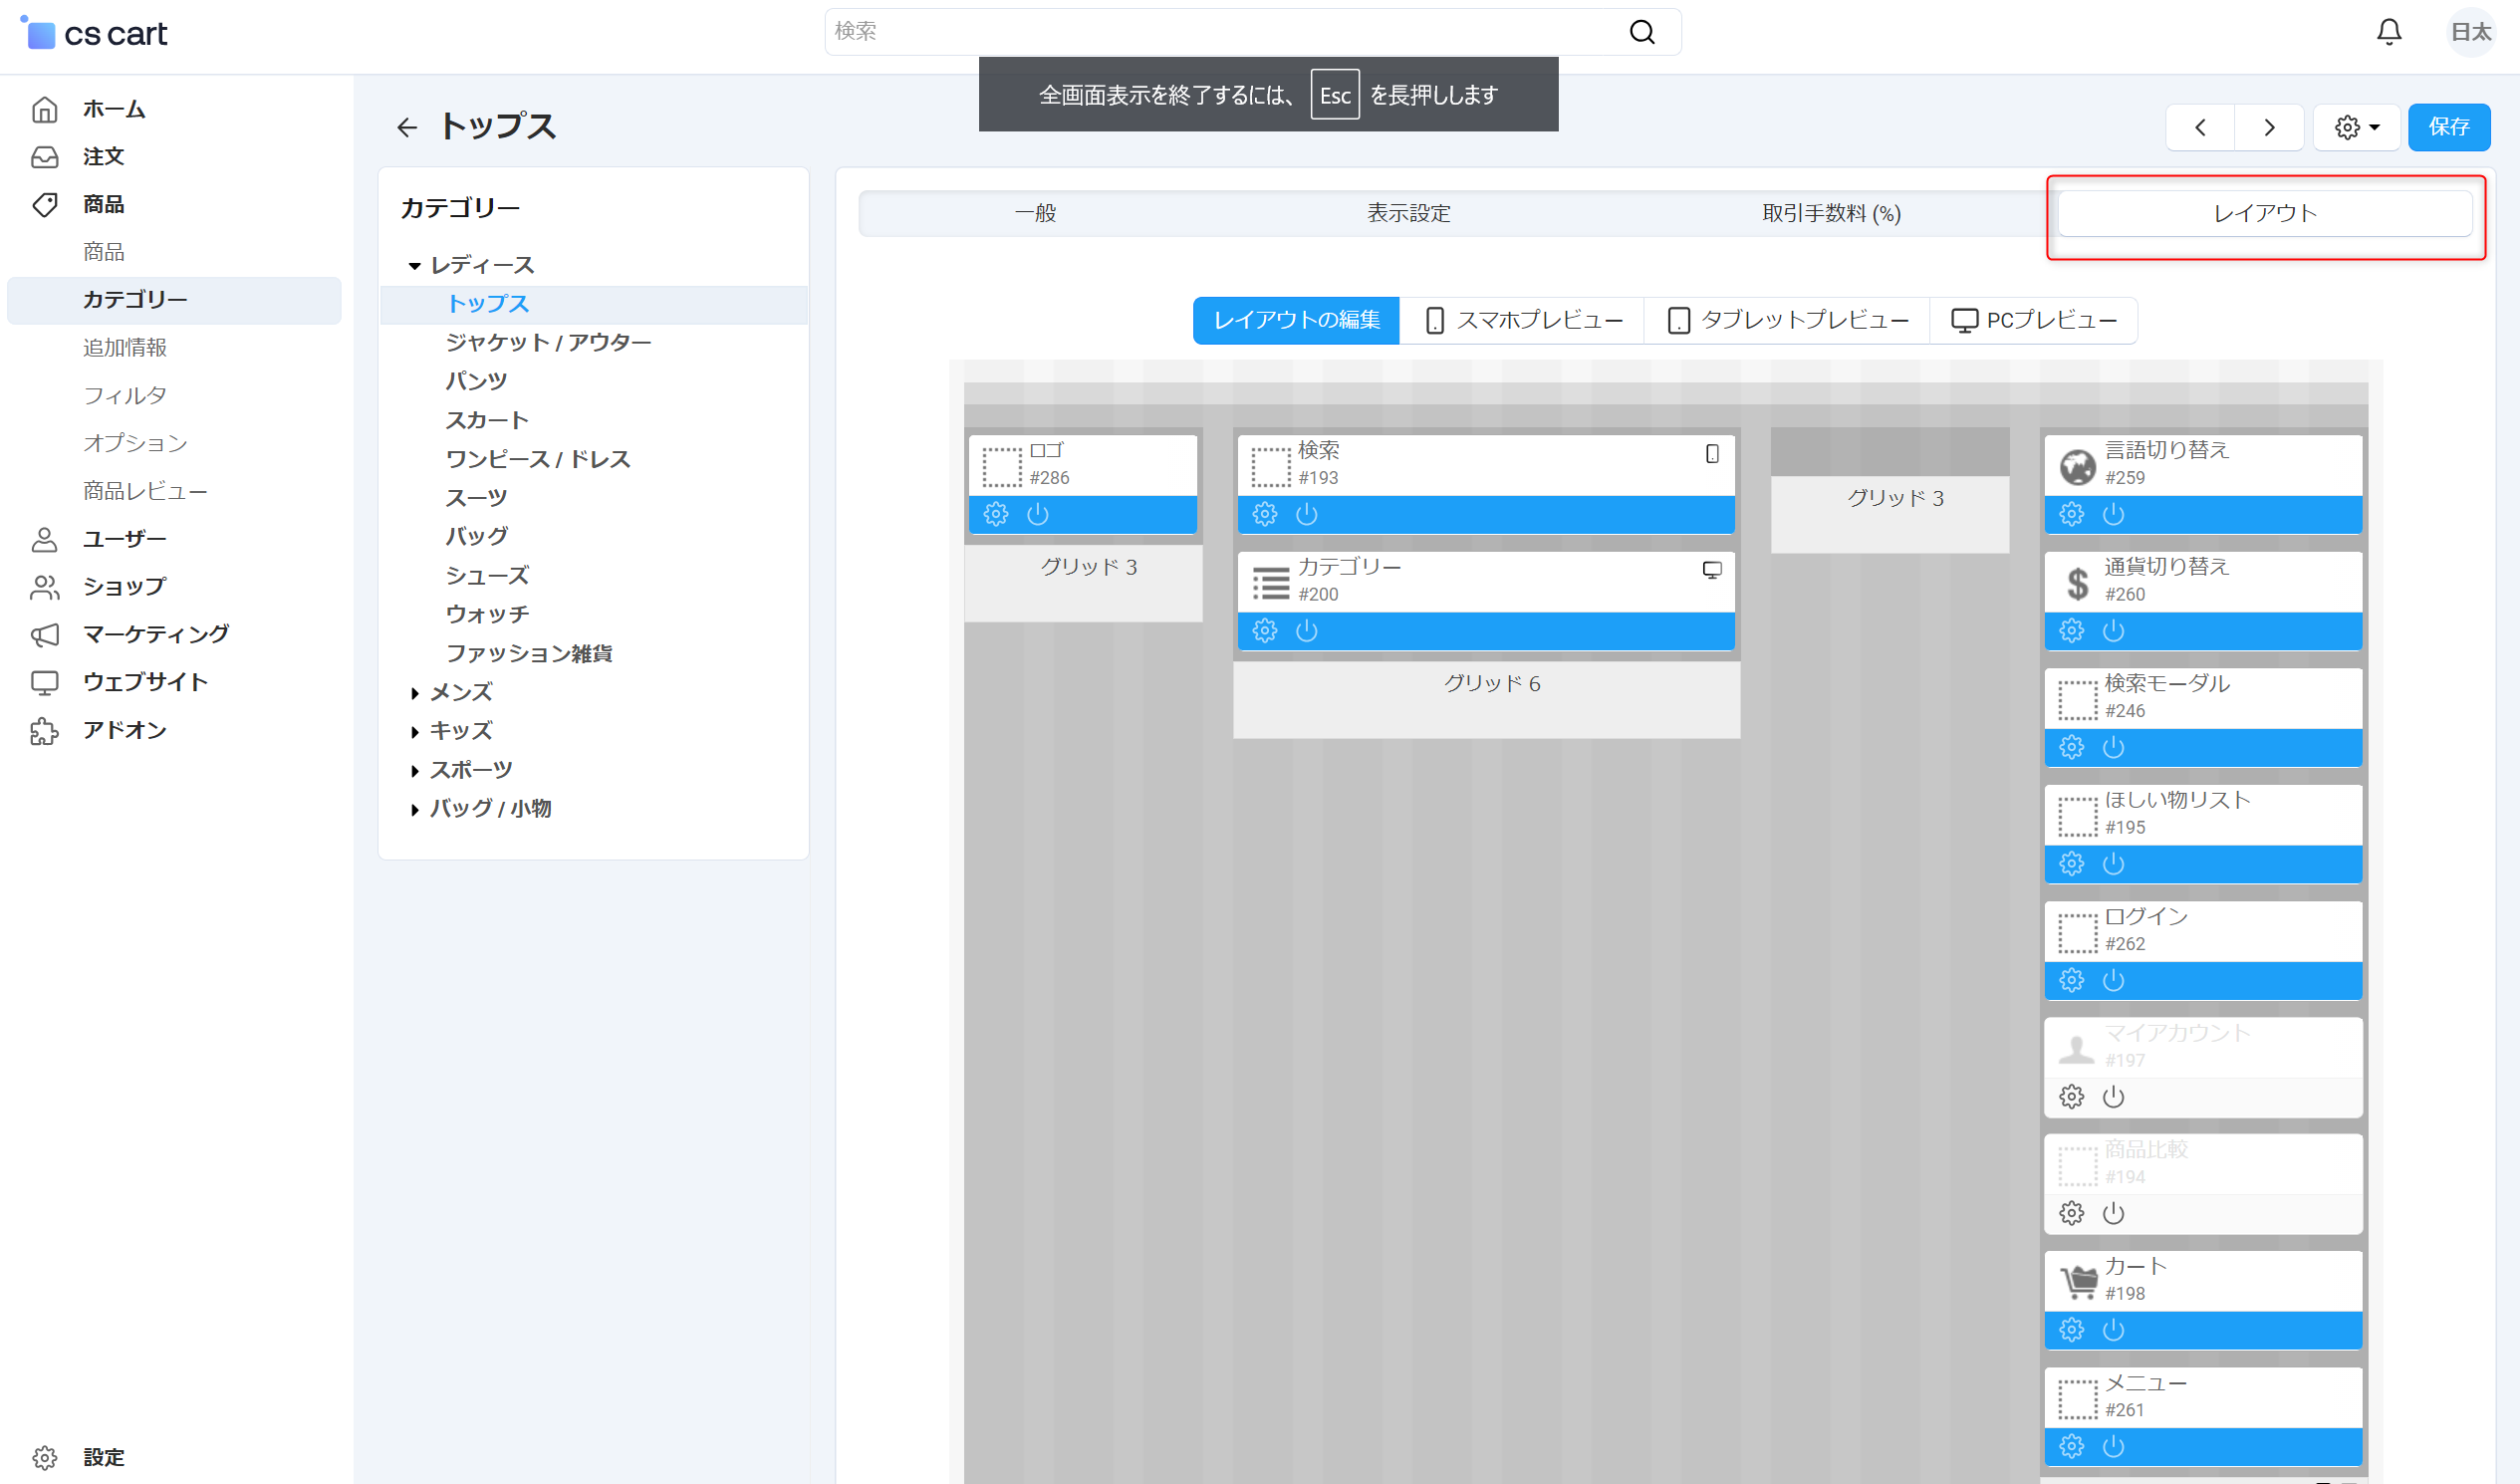Image resolution: width=2520 pixels, height=1484 pixels.
Task: Collapse the レディース category tree
Action: [414, 266]
